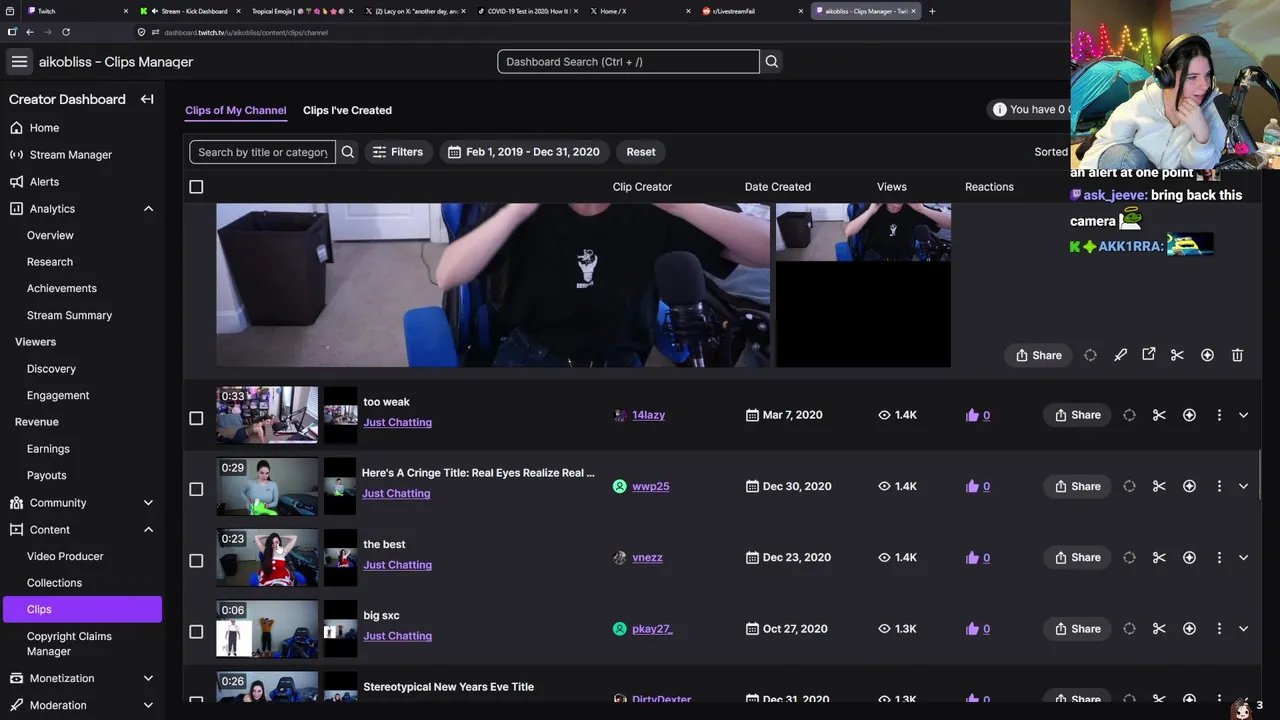Screen dimensions: 1280x720
Task: Expand the Cringe Title clip row chevron
Action: (1243, 486)
